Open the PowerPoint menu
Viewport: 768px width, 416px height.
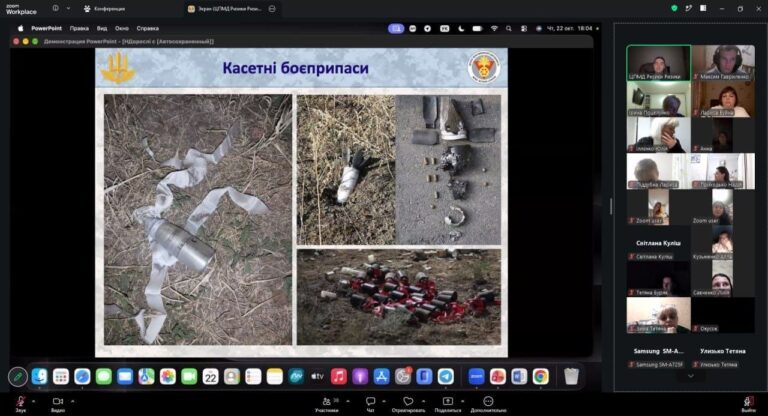tap(47, 28)
